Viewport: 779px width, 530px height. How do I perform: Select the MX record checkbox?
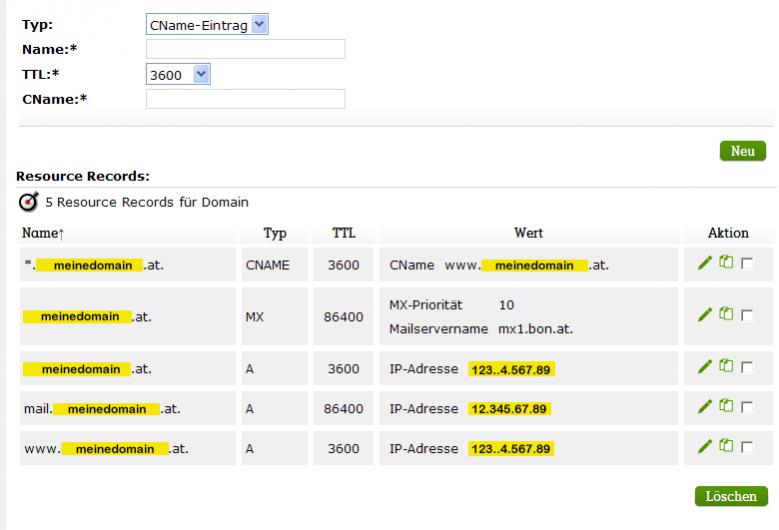746,315
